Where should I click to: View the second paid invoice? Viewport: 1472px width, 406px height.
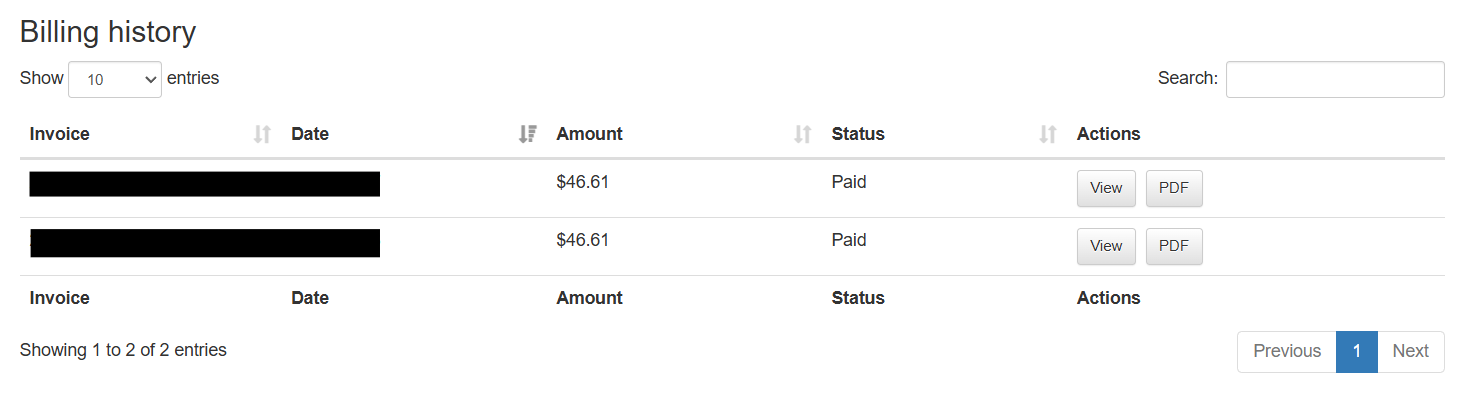coord(1106,246)
